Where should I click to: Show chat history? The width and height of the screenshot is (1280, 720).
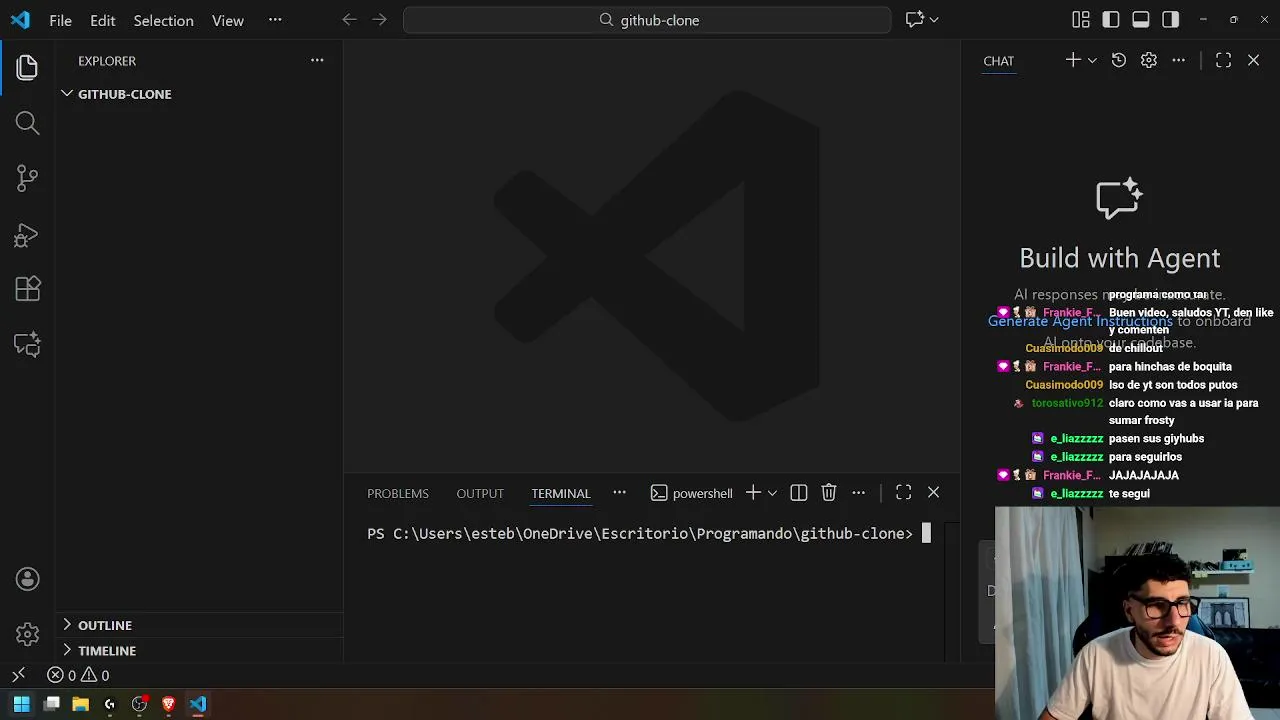point(1119,60)
